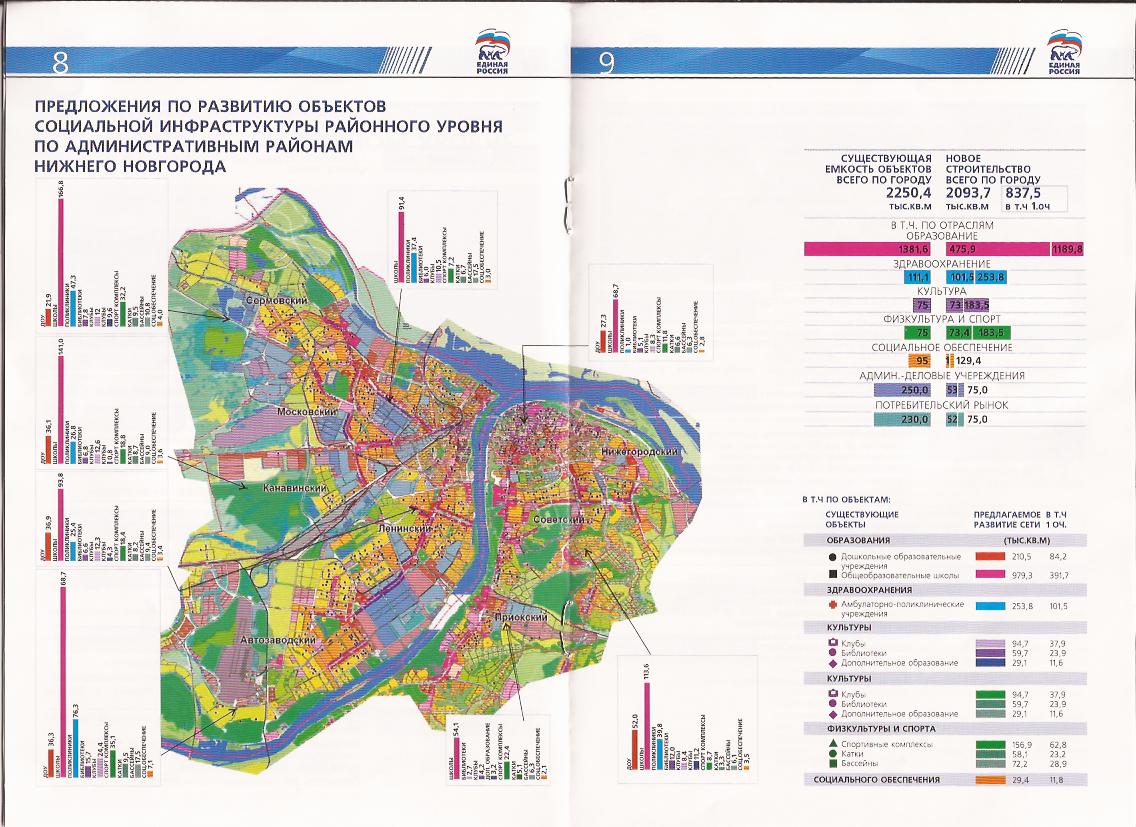Click the Нижегородский district label on the map
The height and width of the screenshot is (827, 1136).
tap(639, 452)
